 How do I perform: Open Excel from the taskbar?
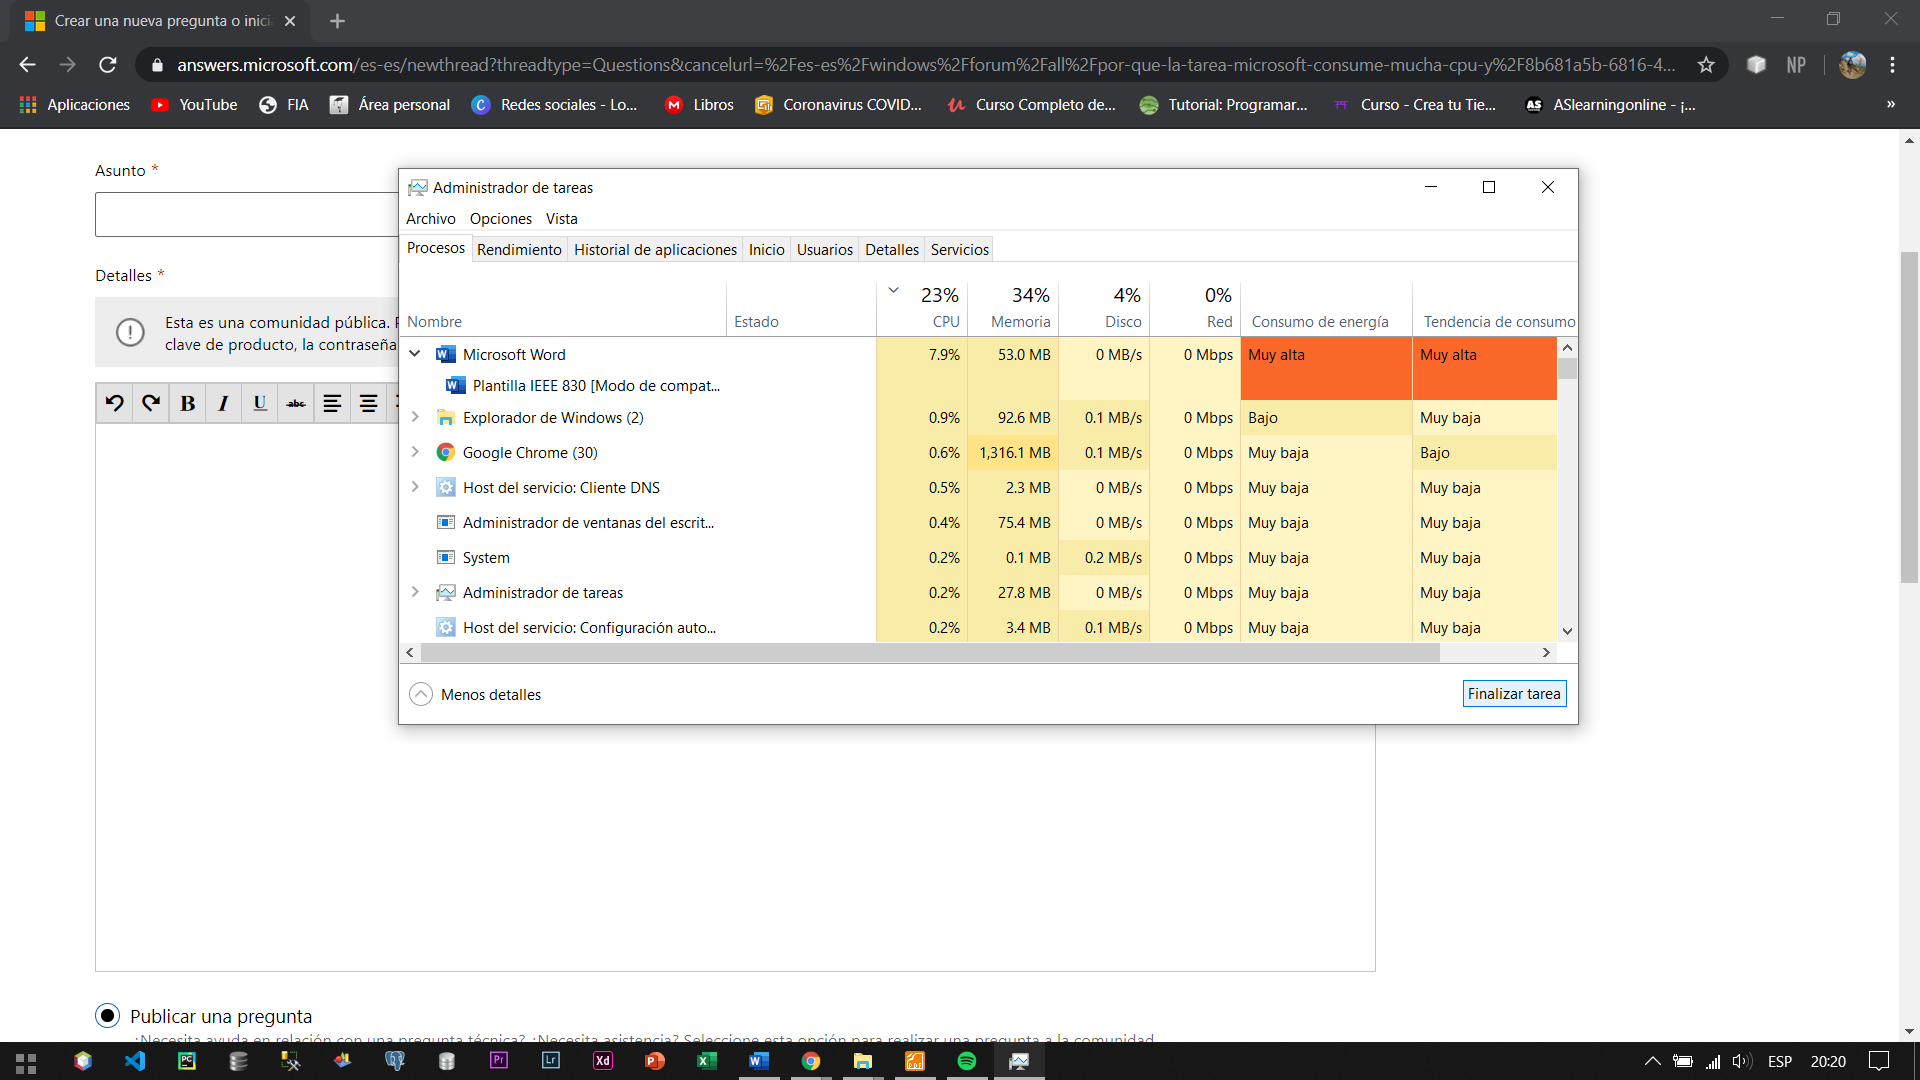[x=707, y=1061]
